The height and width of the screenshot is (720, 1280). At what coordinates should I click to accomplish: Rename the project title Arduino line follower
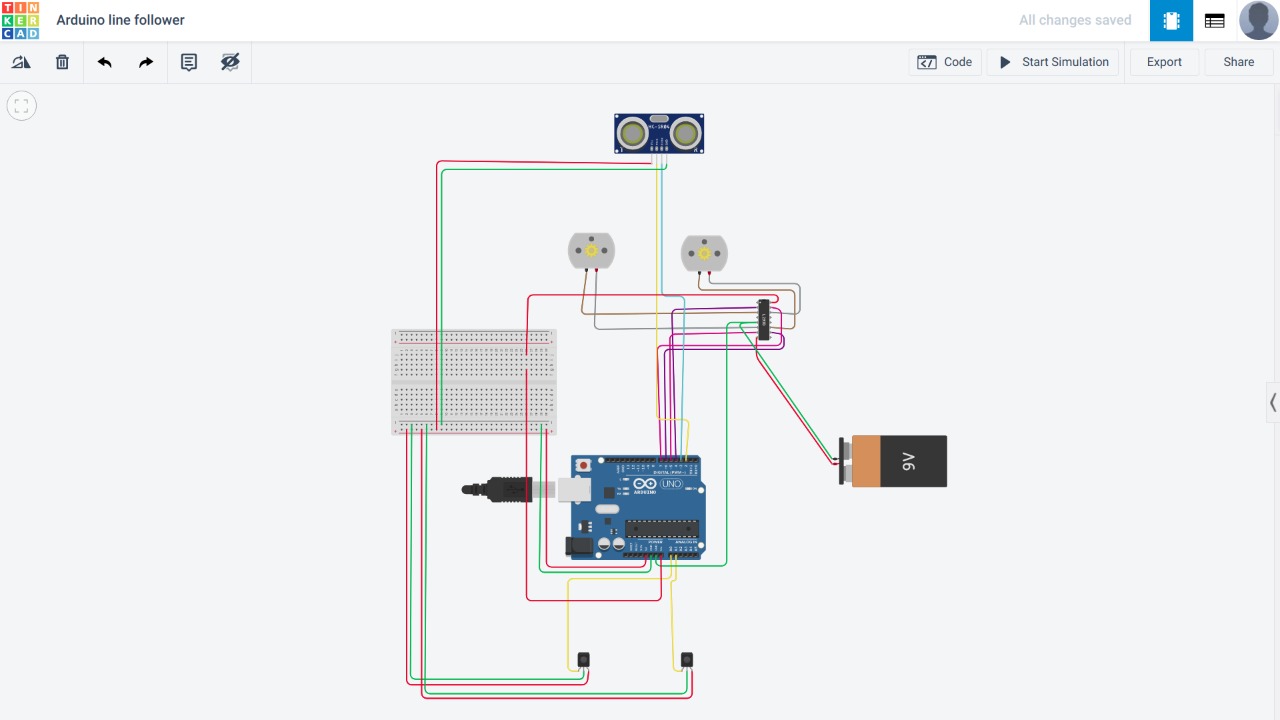tap(121, 20)
